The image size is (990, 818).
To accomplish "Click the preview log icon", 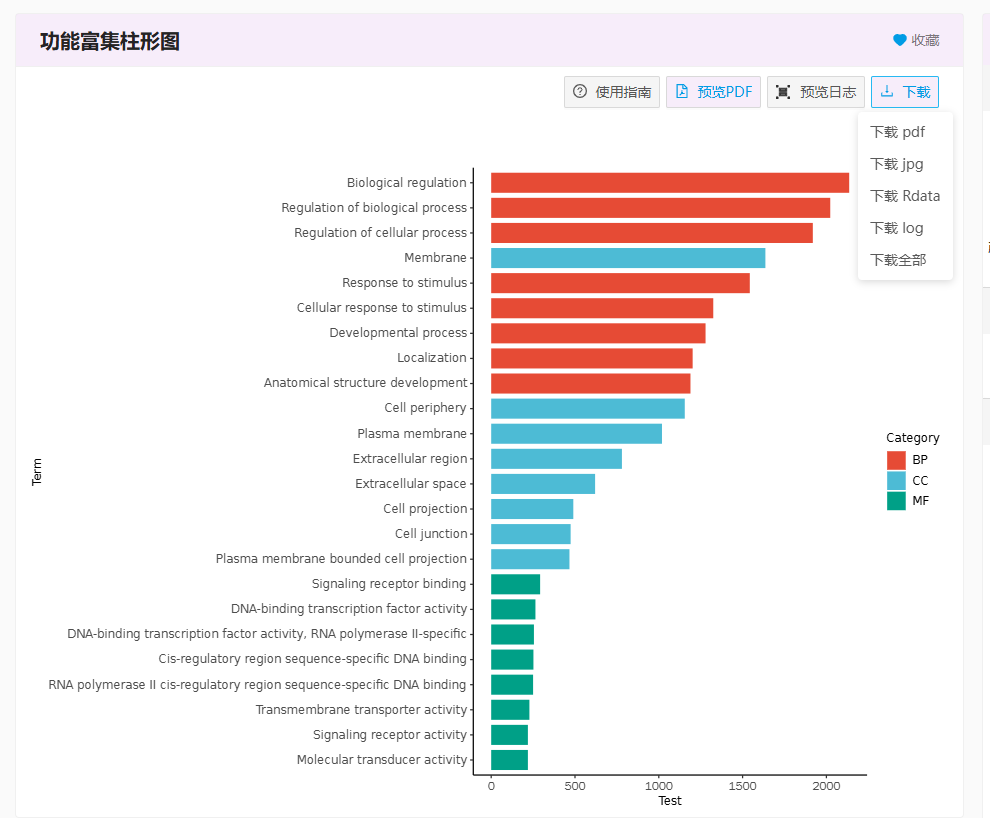I will [x=783, y=92].
